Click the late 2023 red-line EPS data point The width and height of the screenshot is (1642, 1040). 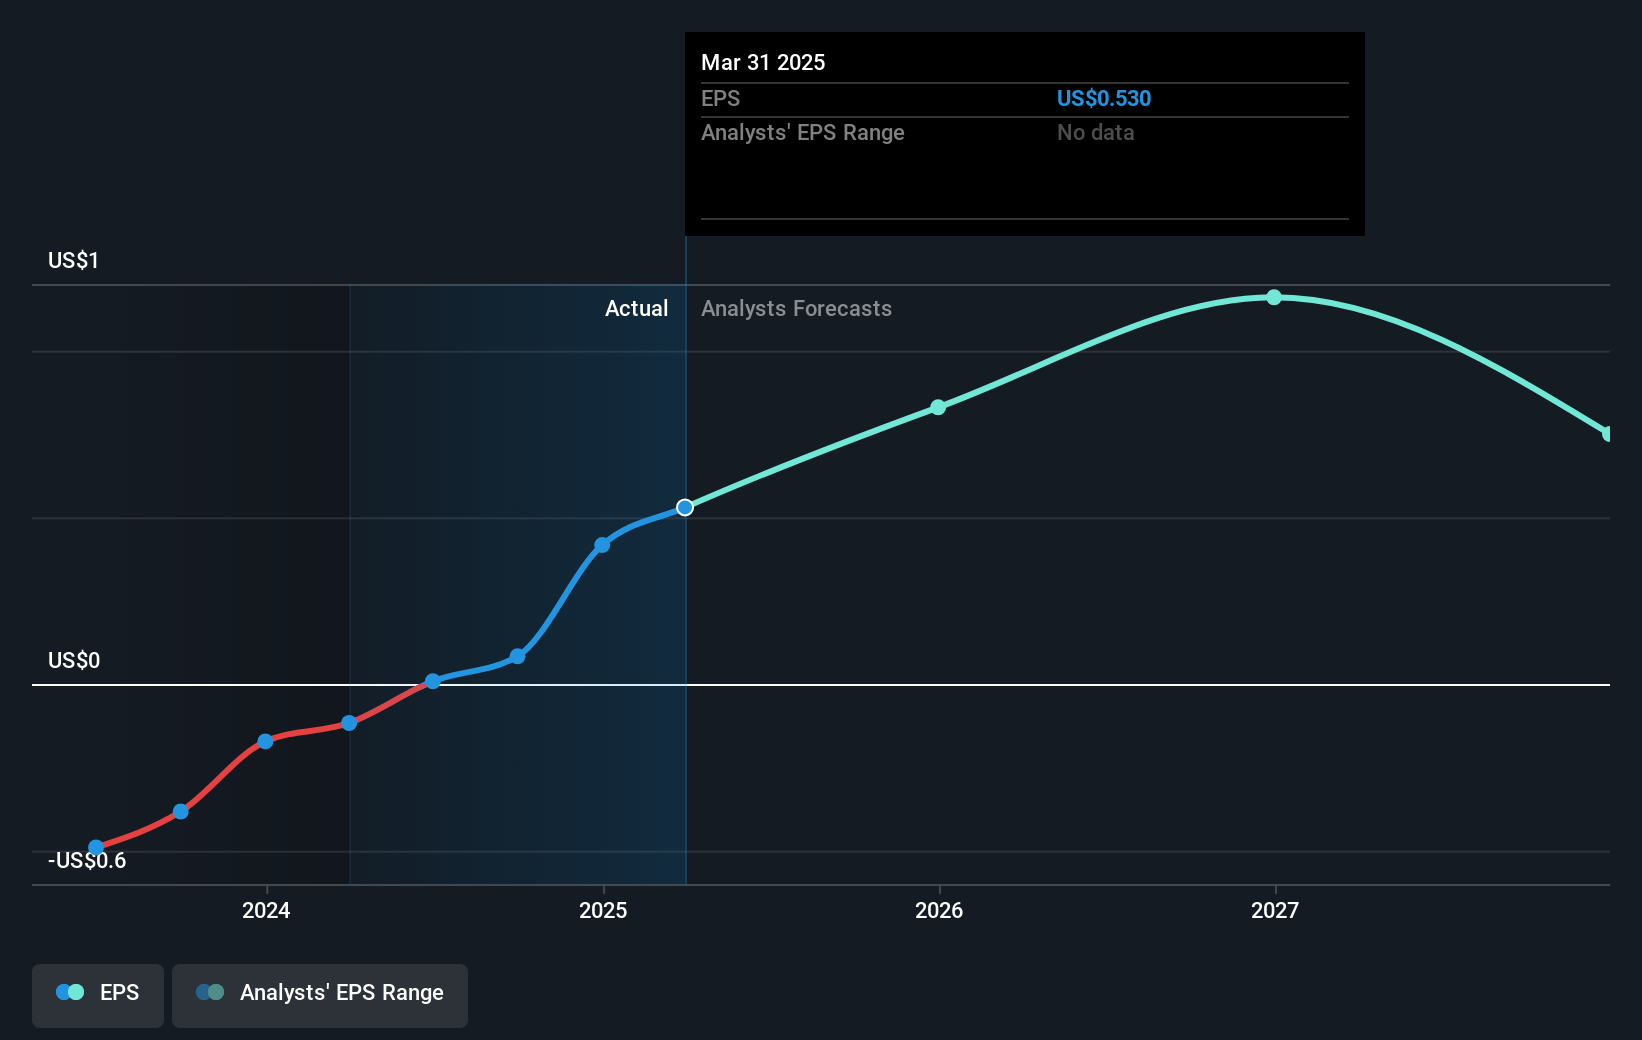point(181,811)
